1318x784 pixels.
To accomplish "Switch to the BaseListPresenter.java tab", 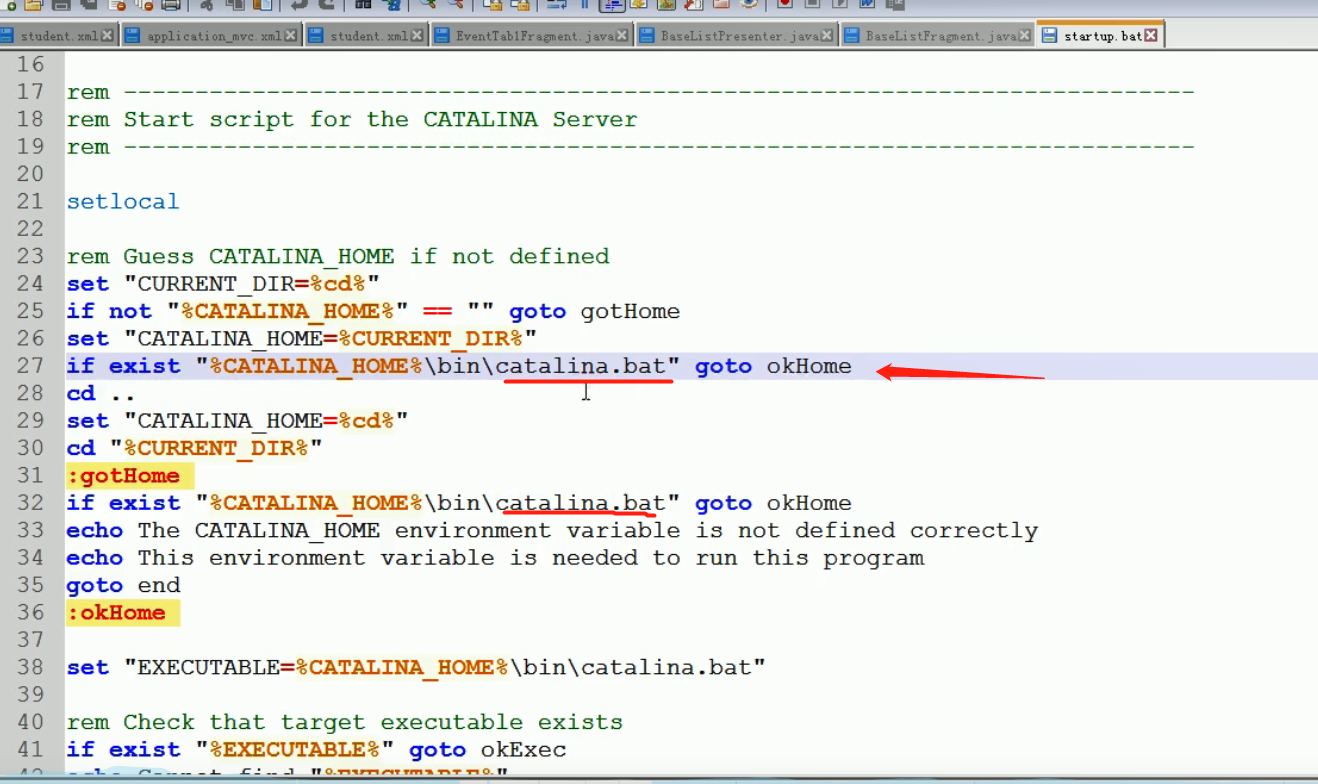I will click(x=740, y=36).
